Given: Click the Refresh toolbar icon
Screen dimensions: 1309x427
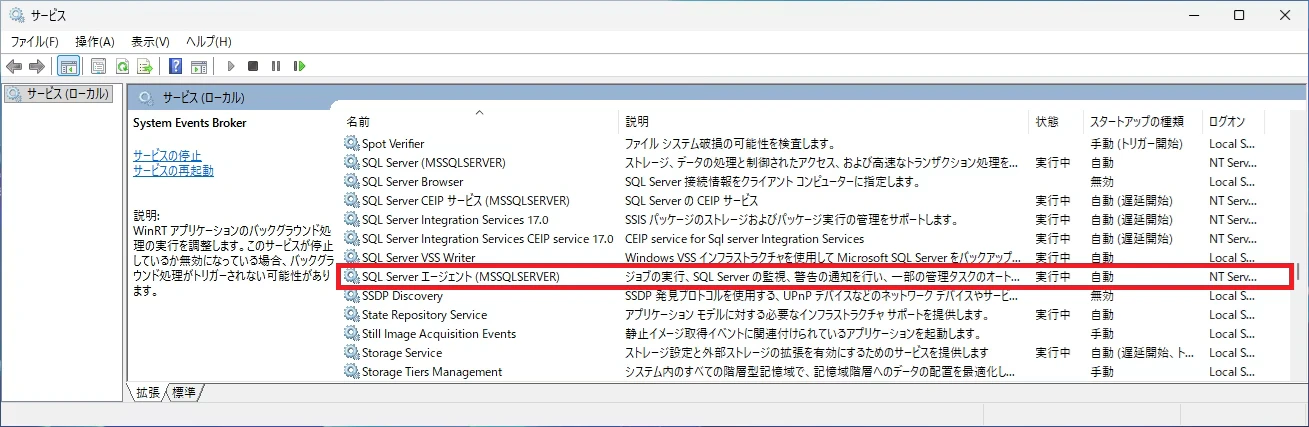Looking at the screenshot, I should point(122,67).
